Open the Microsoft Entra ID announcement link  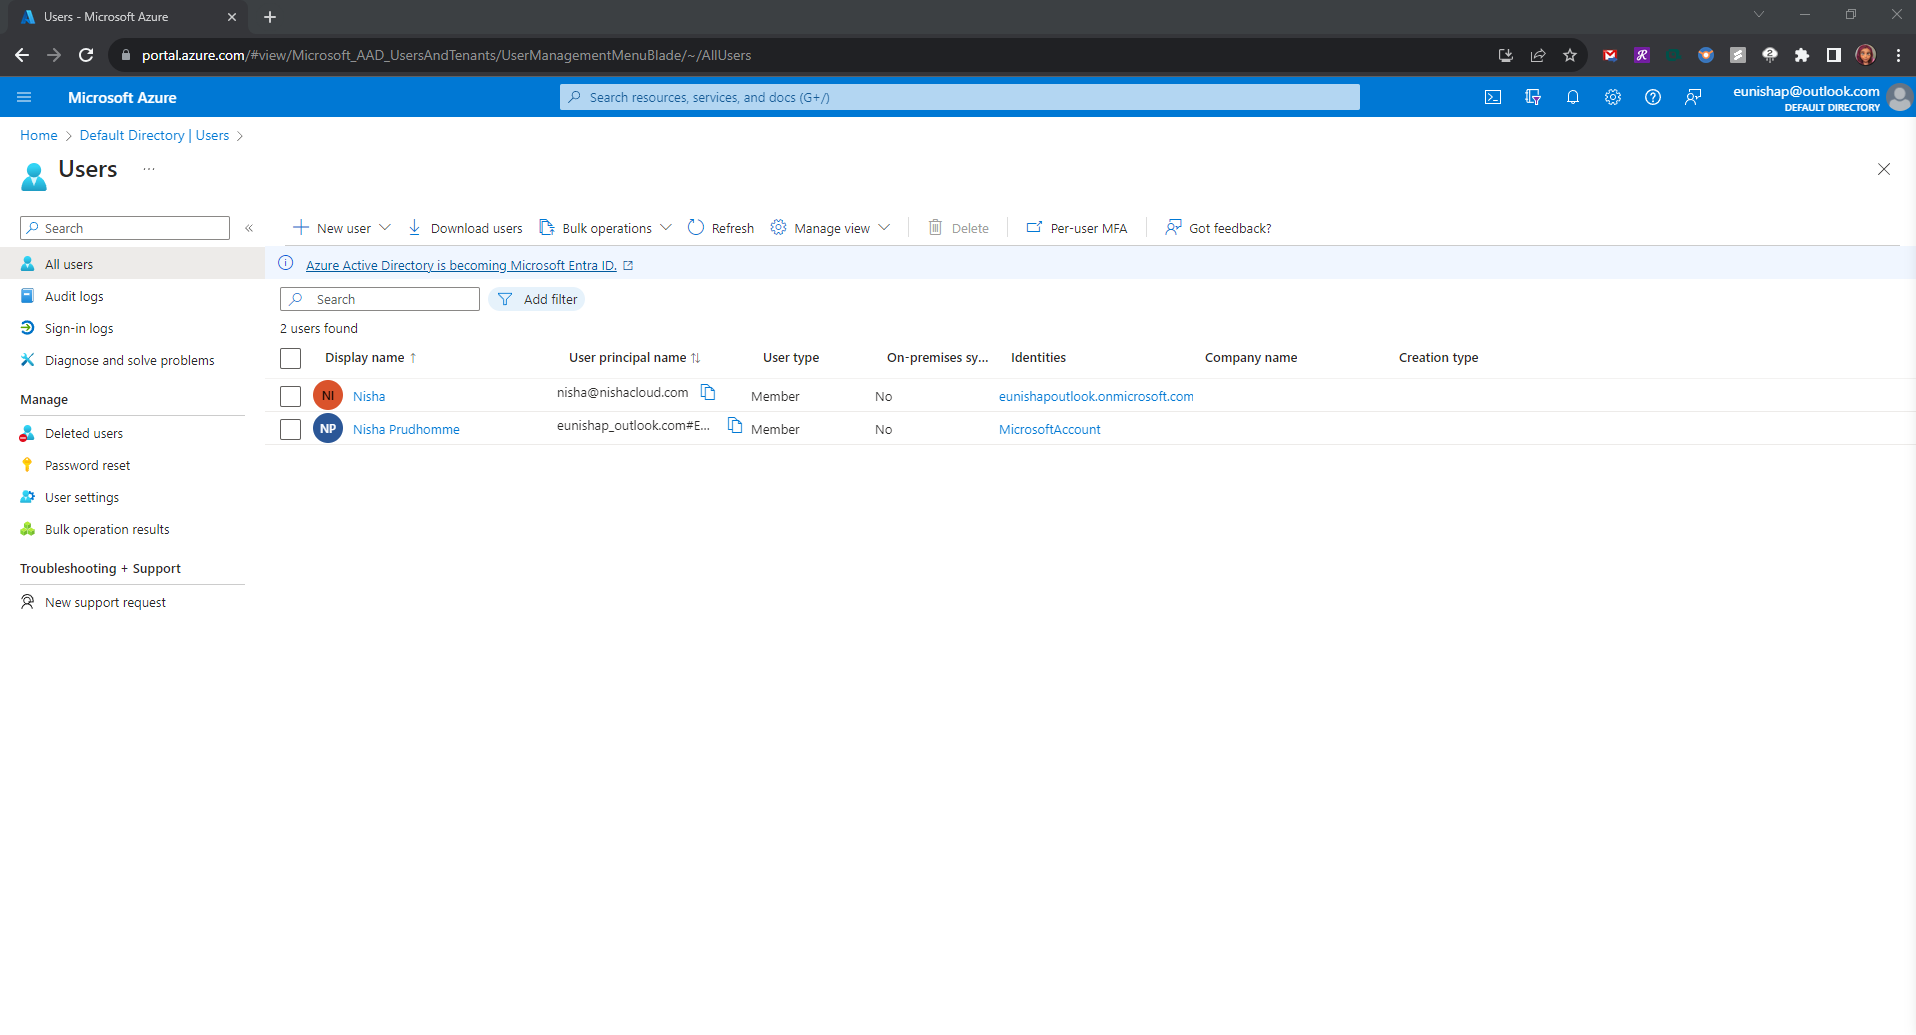(x=461, y=265)
